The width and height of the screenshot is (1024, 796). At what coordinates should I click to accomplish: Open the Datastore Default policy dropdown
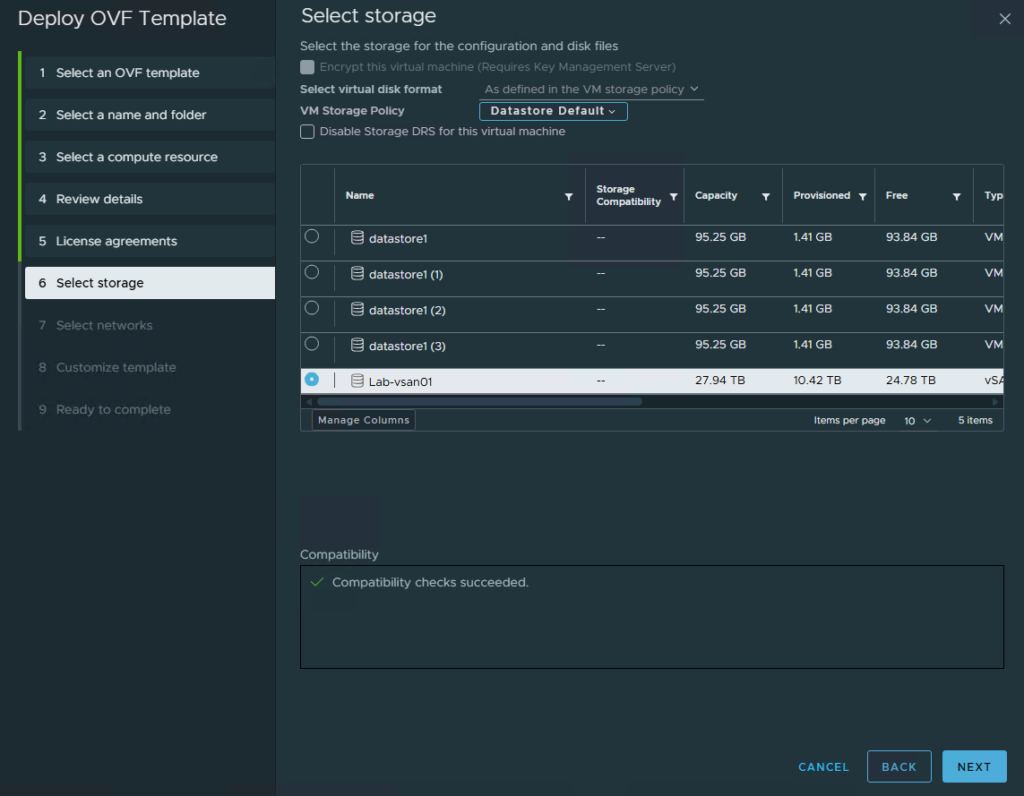pyautogui.click(x=553, y=111)
